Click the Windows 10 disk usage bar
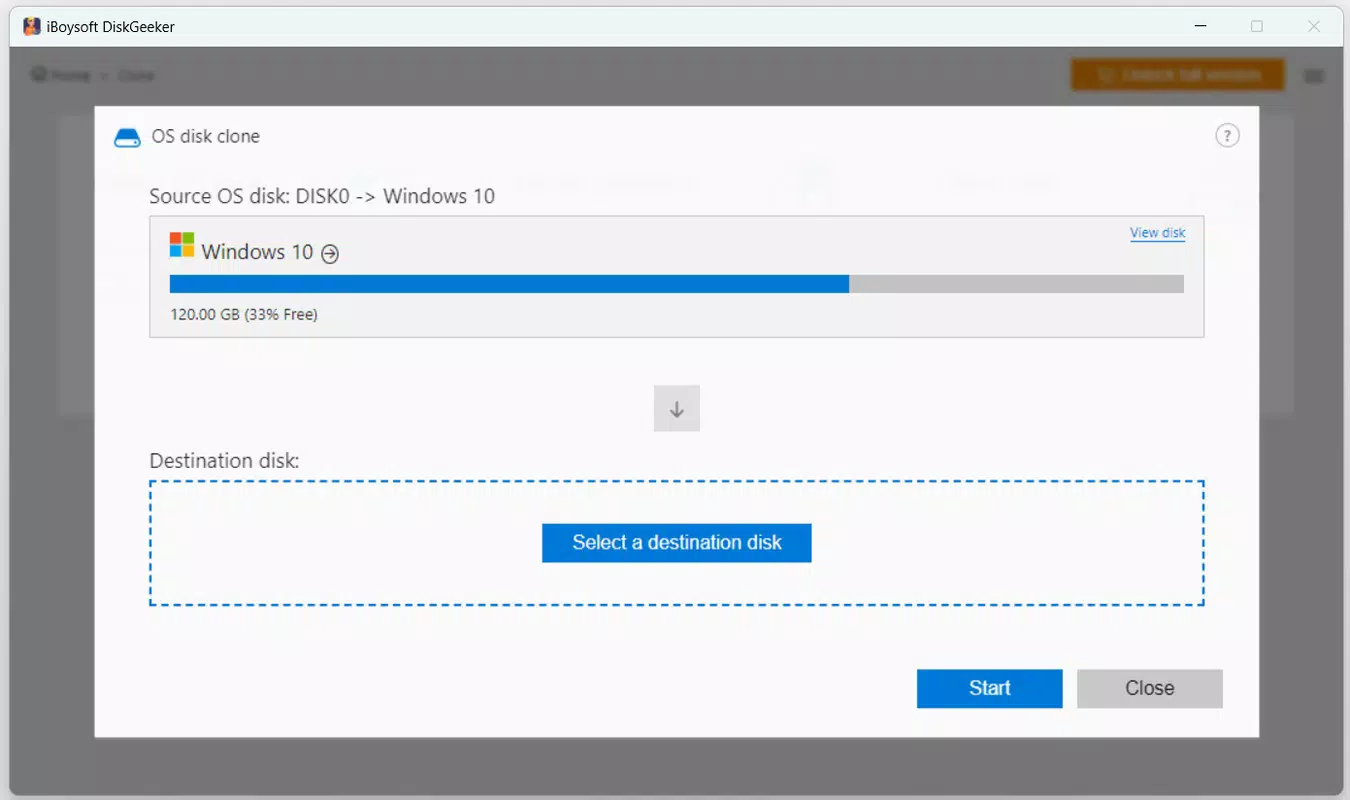 coord(677,284)
